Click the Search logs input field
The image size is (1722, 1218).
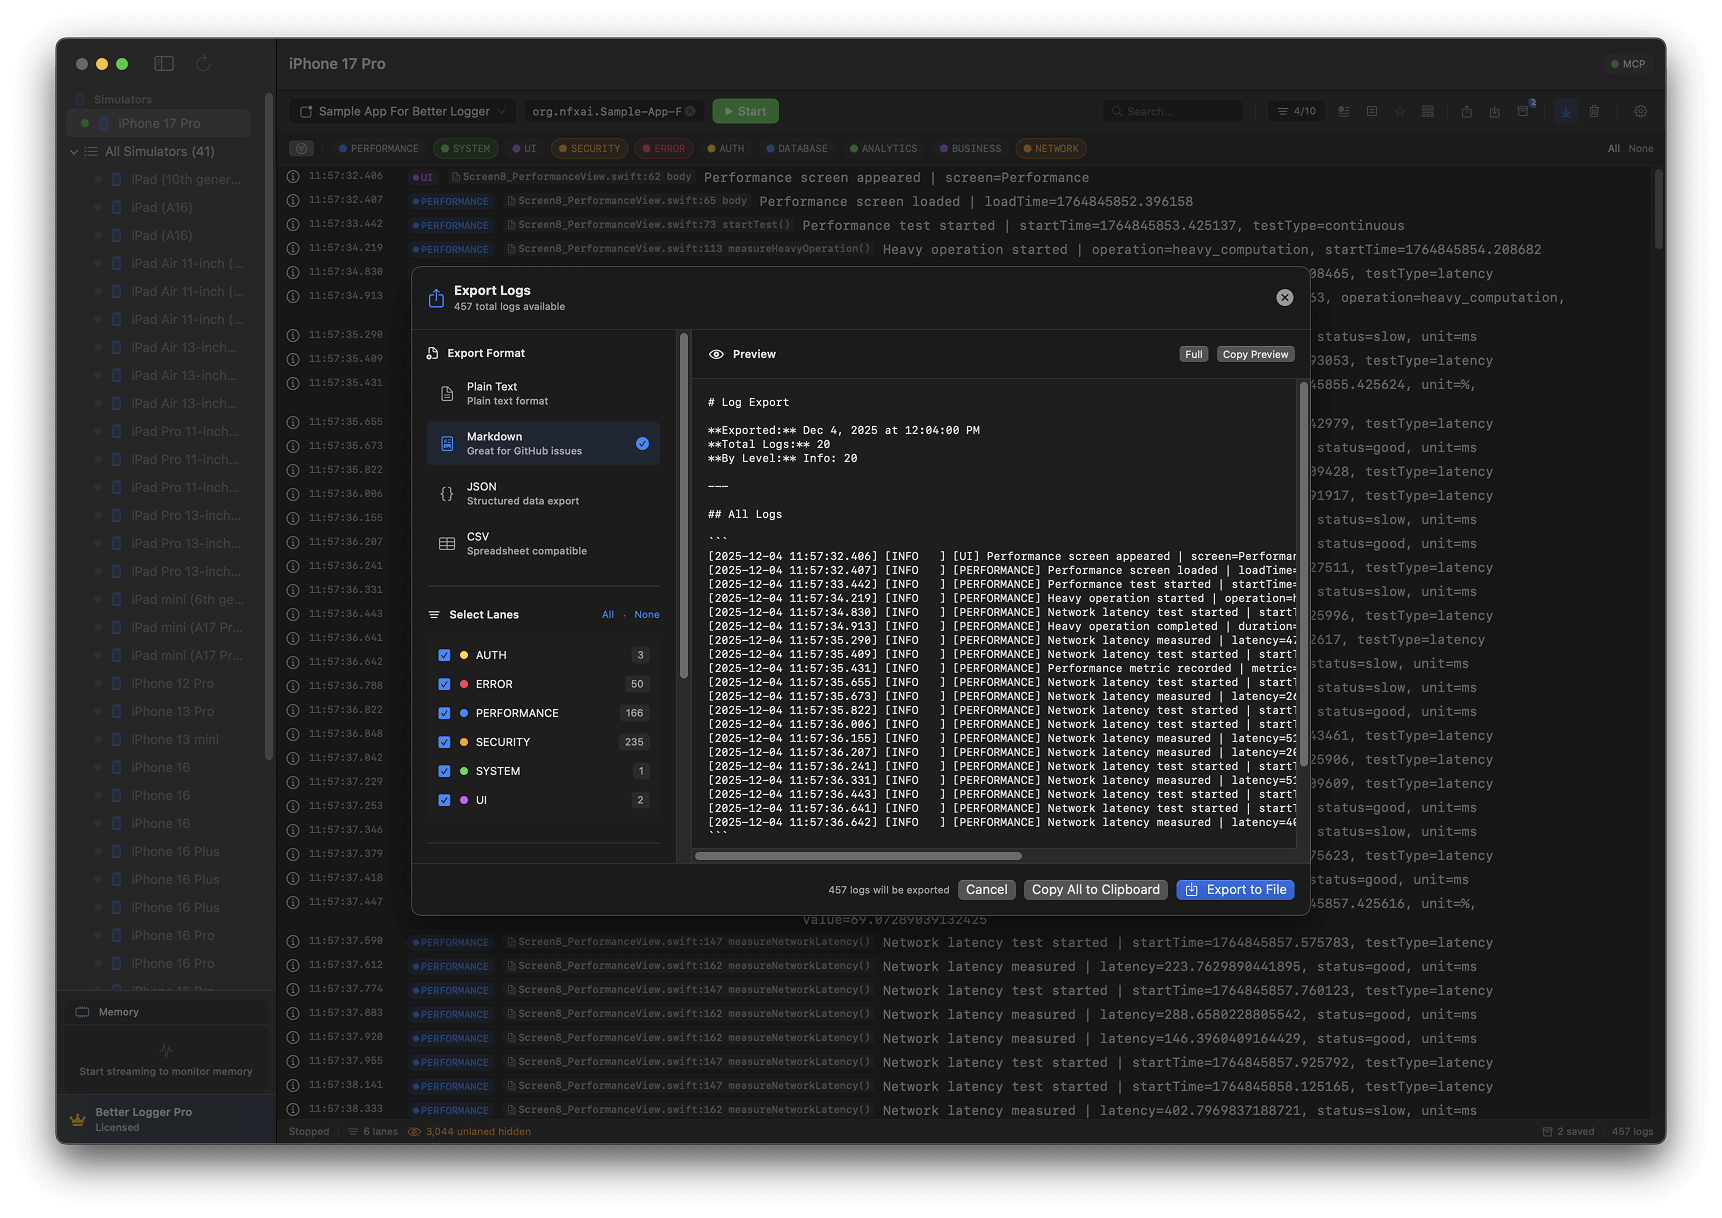click(x=1178, y=112)
